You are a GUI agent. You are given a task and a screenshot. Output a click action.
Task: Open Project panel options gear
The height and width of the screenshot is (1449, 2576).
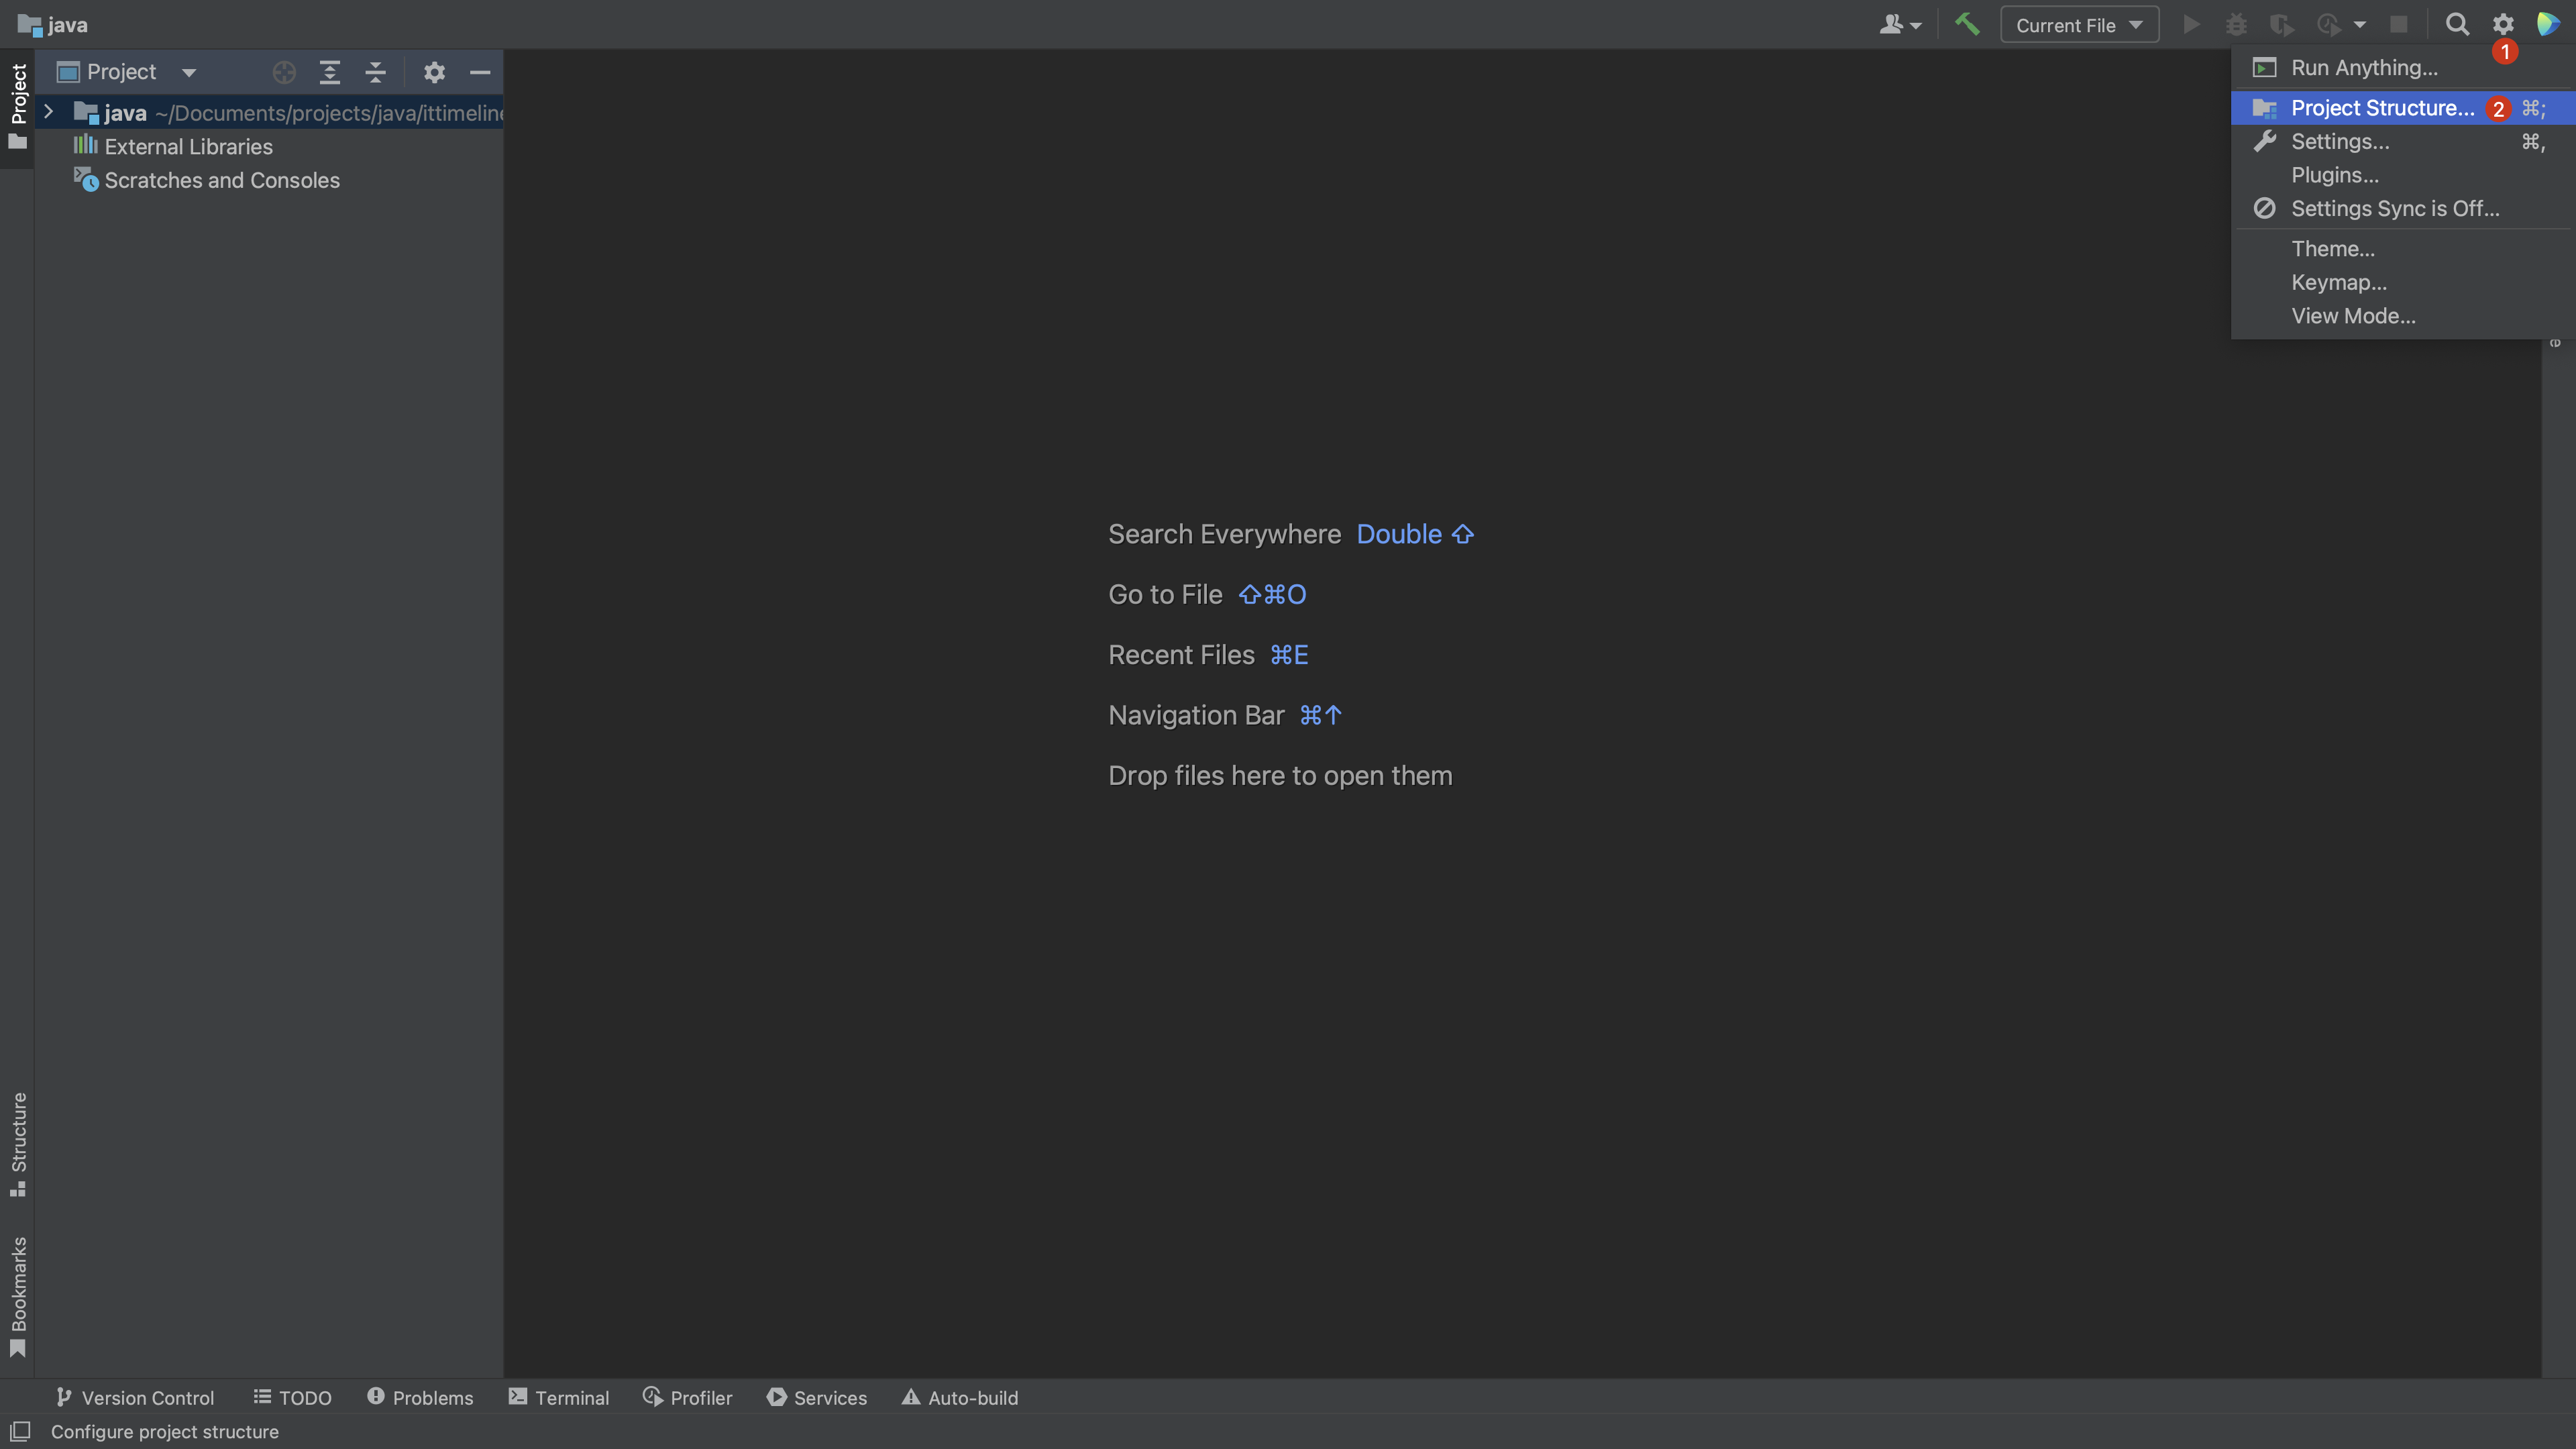(x=434, y=72)
